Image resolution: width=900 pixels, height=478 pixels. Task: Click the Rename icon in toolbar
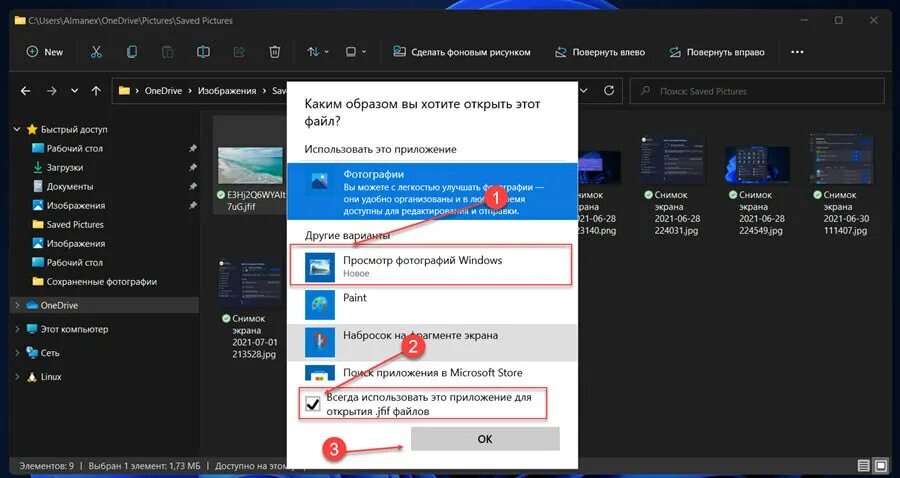(x=203, y=52)
